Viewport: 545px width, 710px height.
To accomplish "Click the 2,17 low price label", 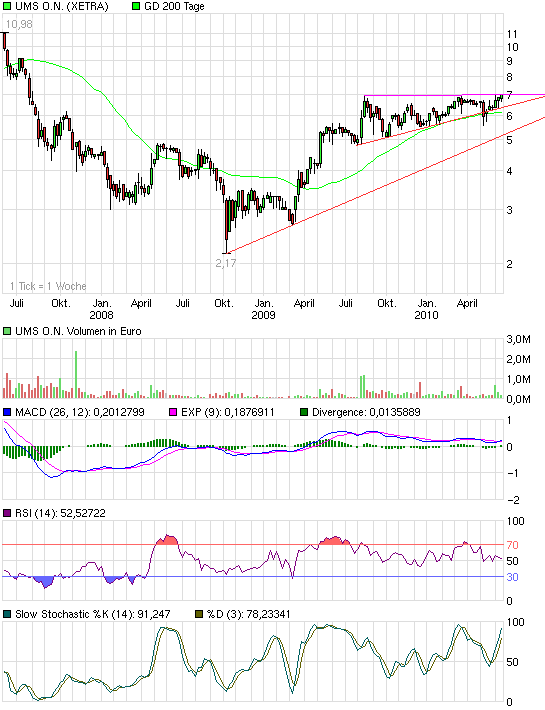I will click(225, 263).
